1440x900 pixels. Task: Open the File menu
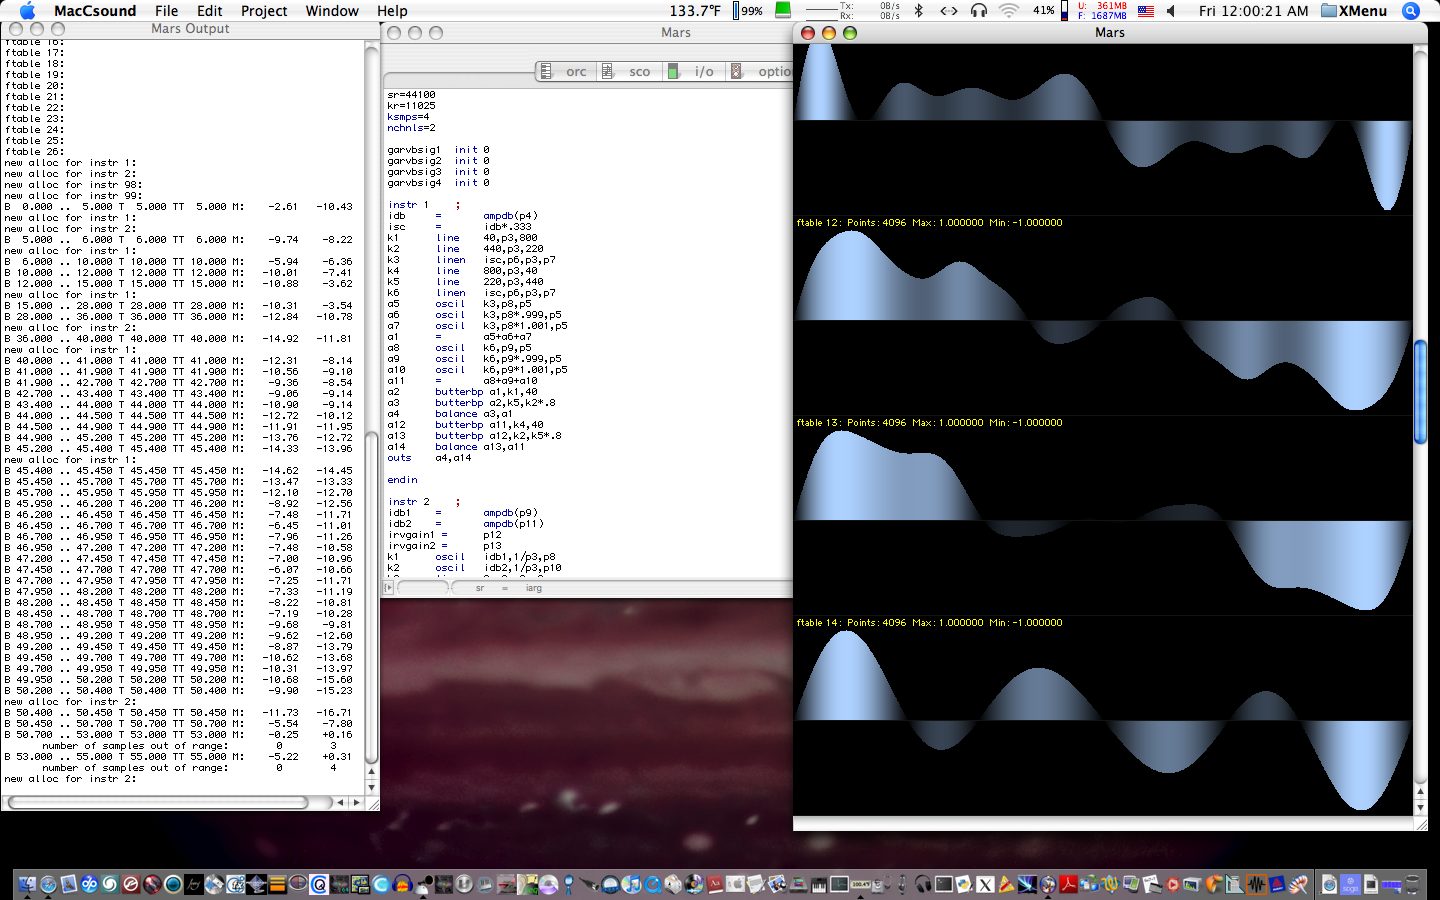point(166,10)
